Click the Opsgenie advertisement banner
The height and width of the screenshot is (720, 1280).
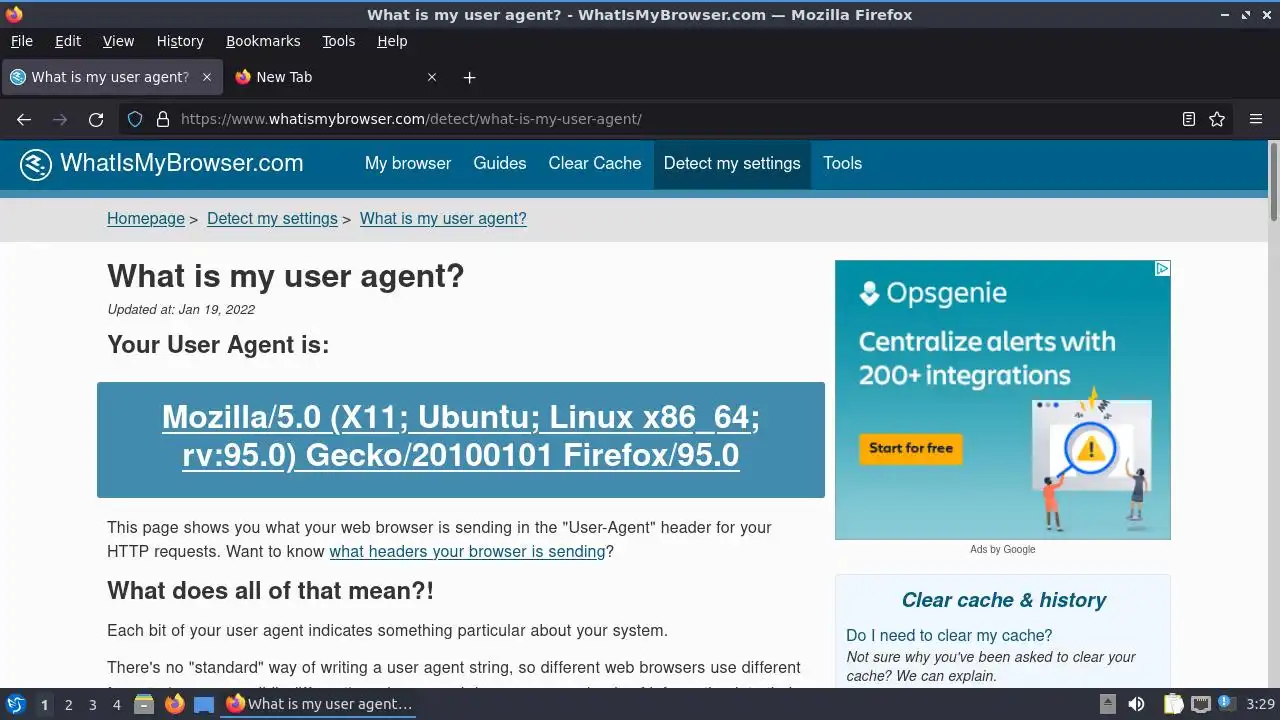pos(1003,400)
